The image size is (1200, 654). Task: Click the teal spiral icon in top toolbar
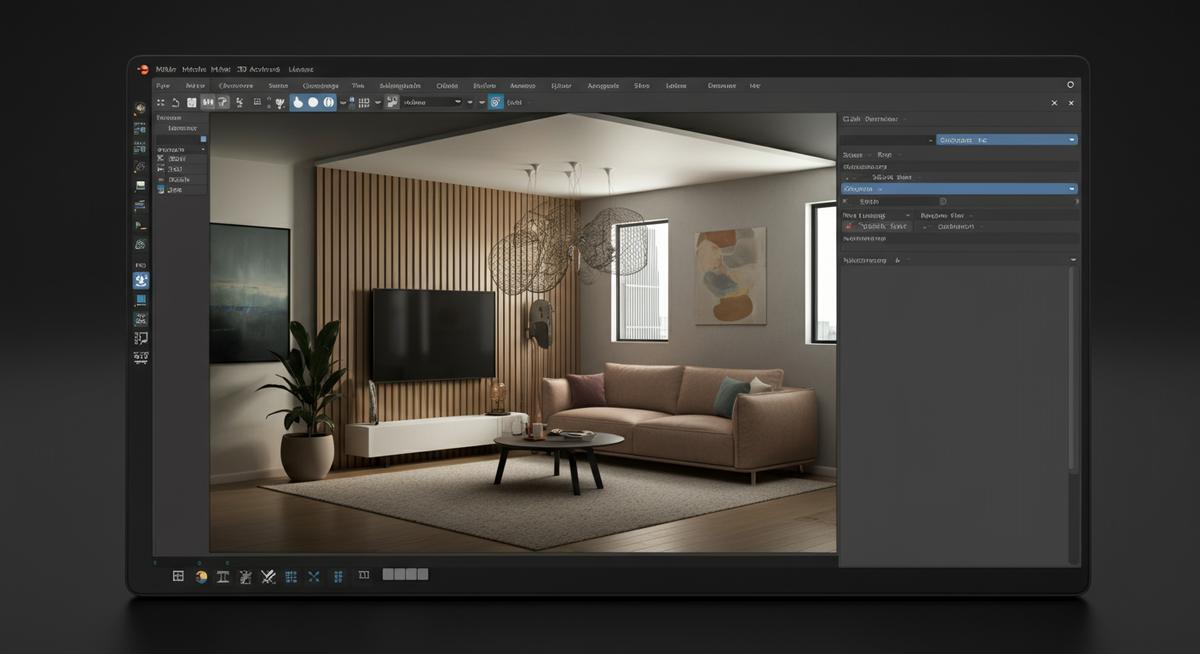point(495,102)
